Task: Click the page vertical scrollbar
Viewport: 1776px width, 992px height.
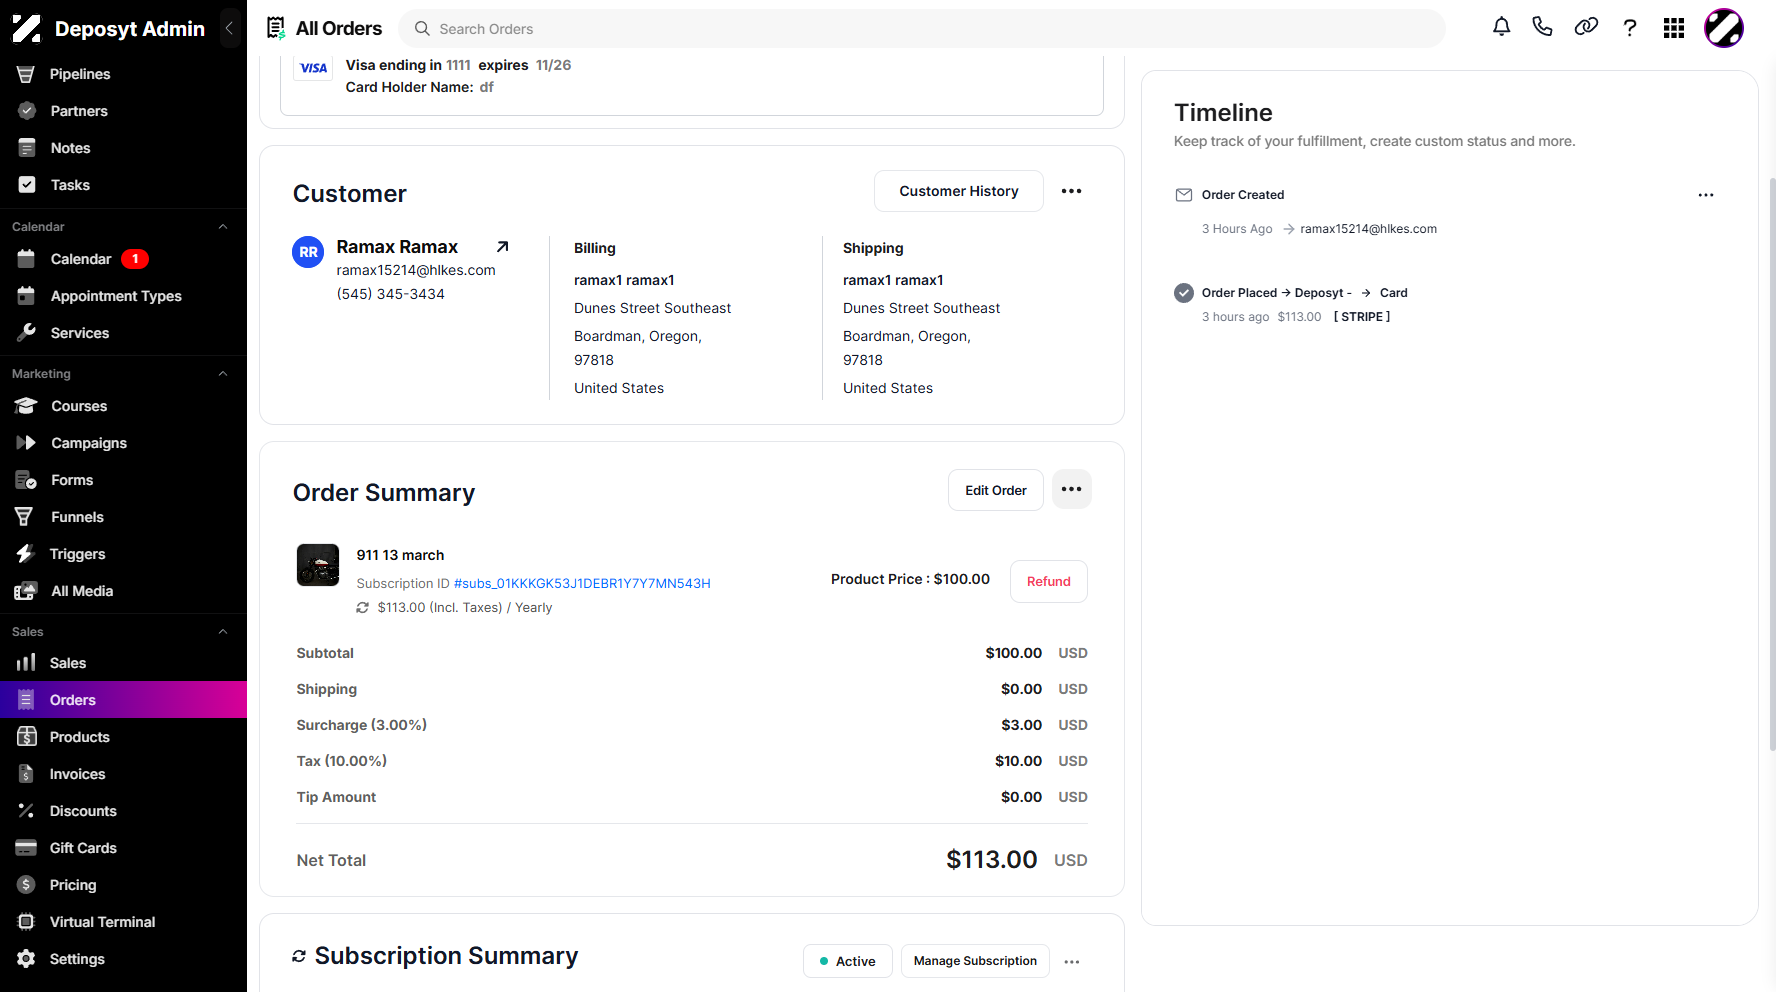Action: coord(1772,465)
